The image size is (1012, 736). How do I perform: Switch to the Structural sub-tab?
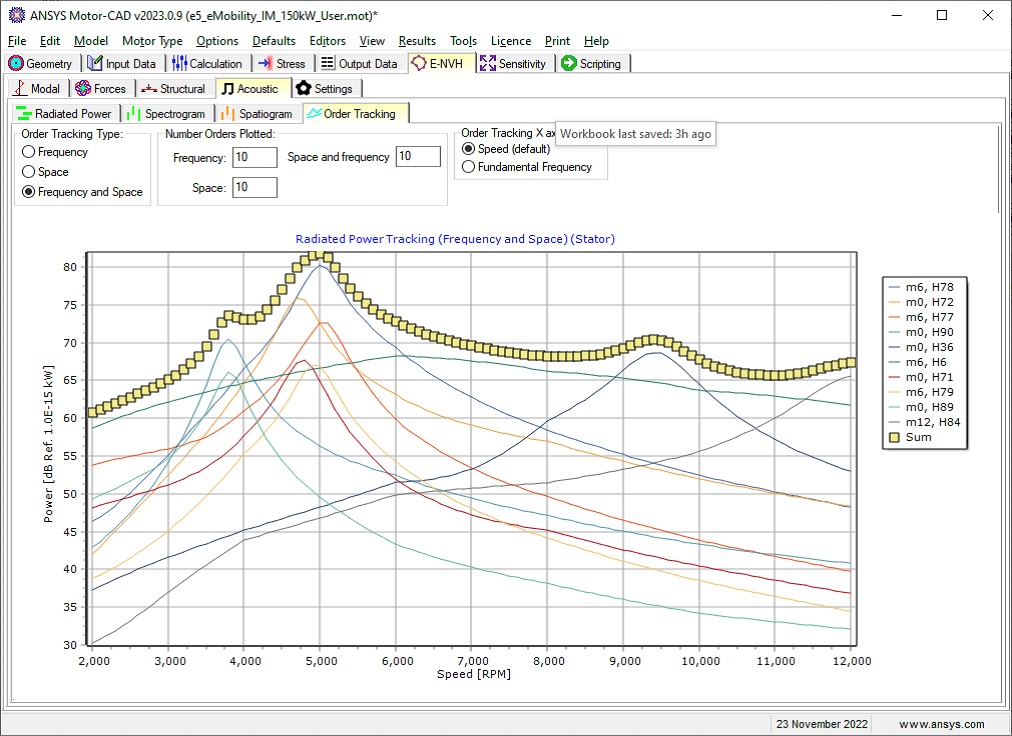click(x=174, y=88)
